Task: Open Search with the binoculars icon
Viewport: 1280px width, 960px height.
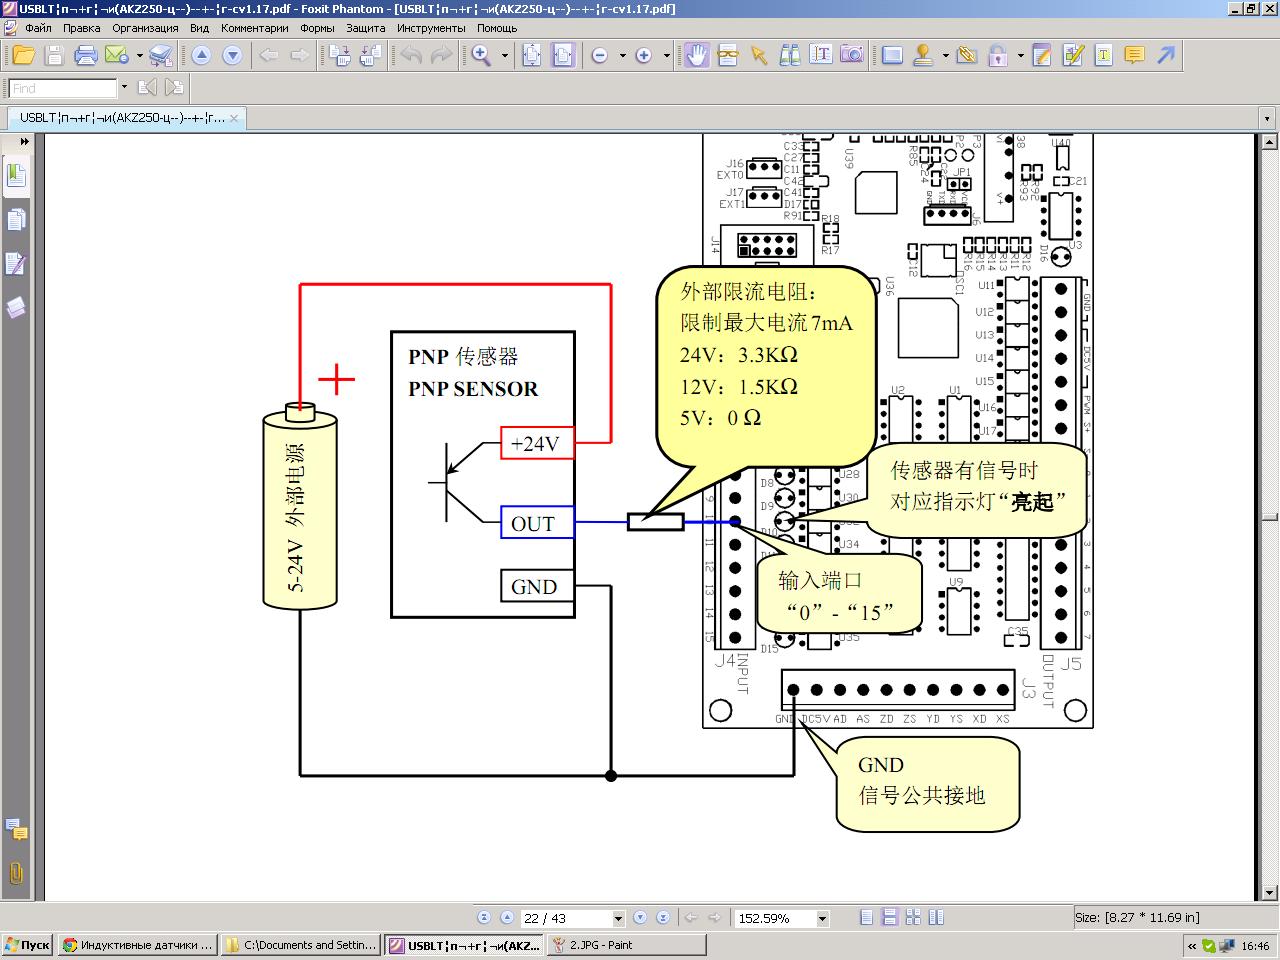Action: pyautogui.click(x=790, y=55)
